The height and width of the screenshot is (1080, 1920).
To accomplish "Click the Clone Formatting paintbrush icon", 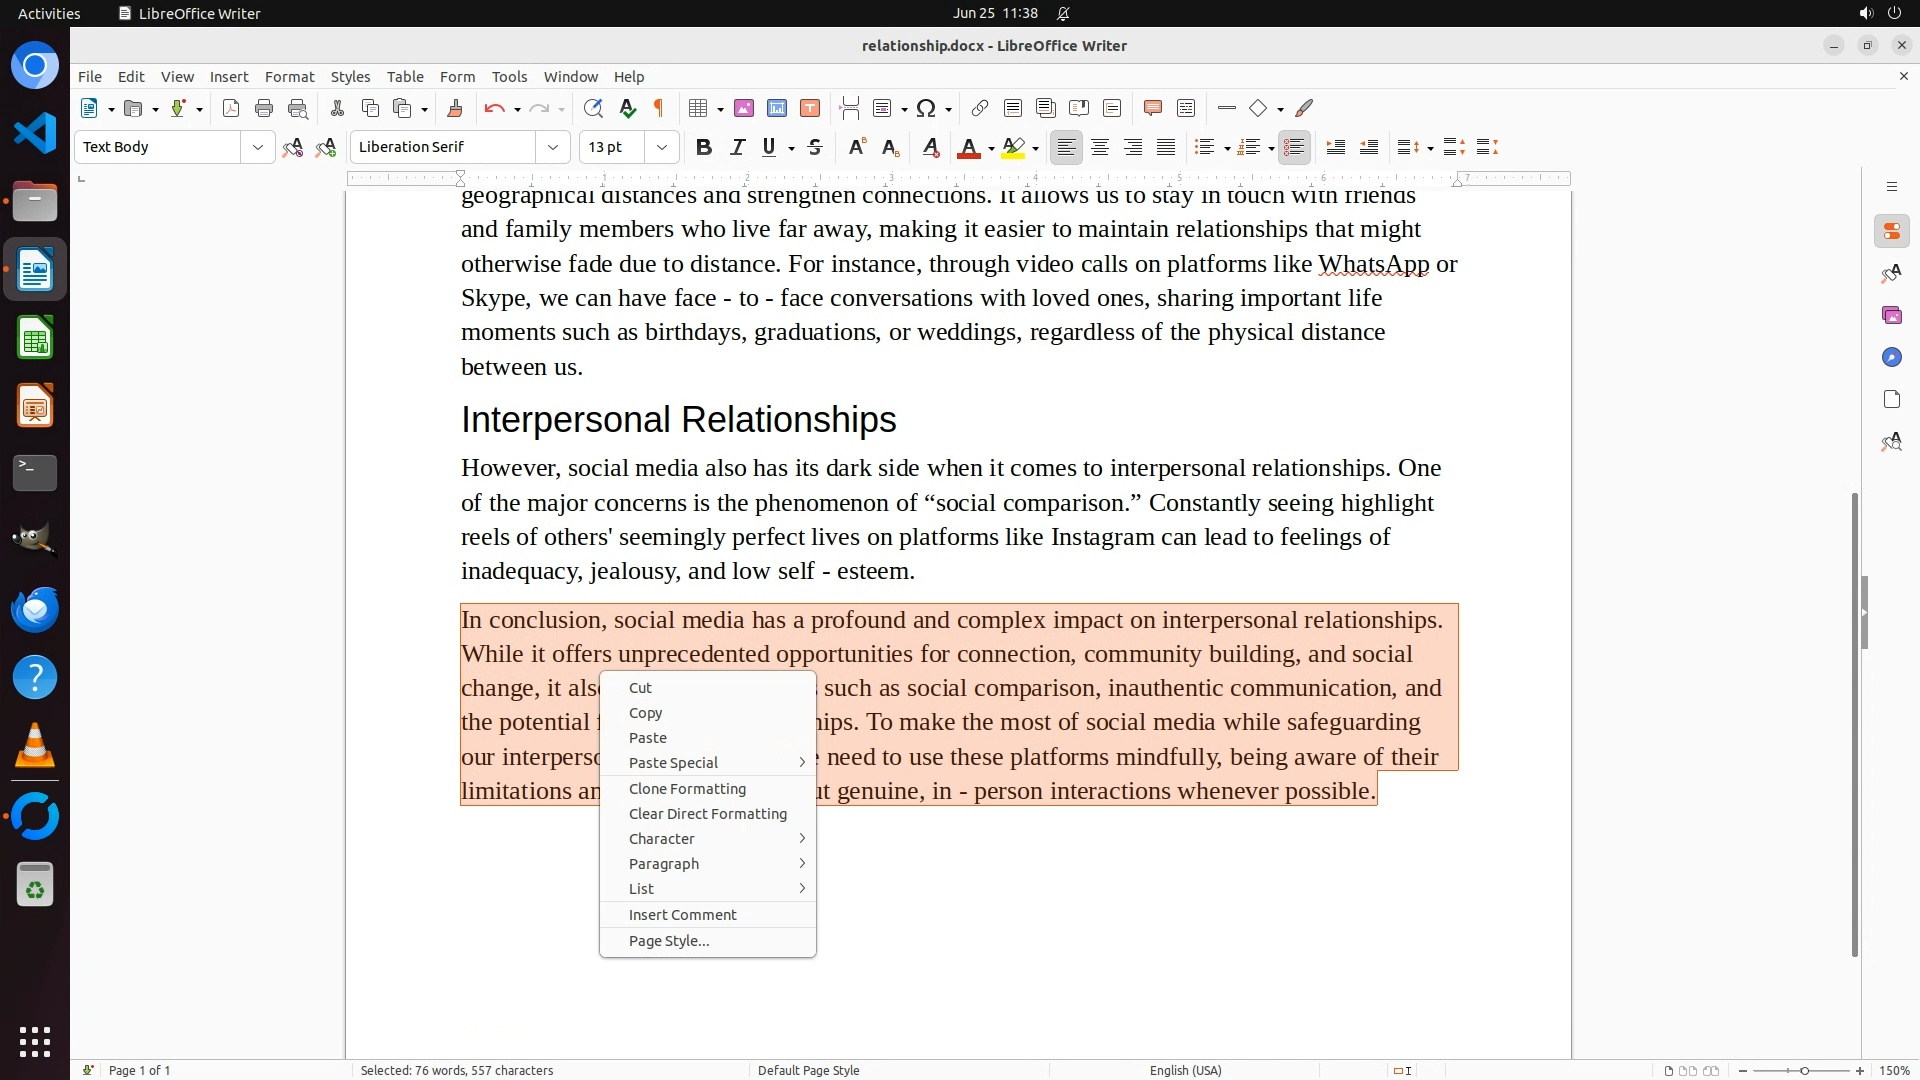I will point(455,108).
